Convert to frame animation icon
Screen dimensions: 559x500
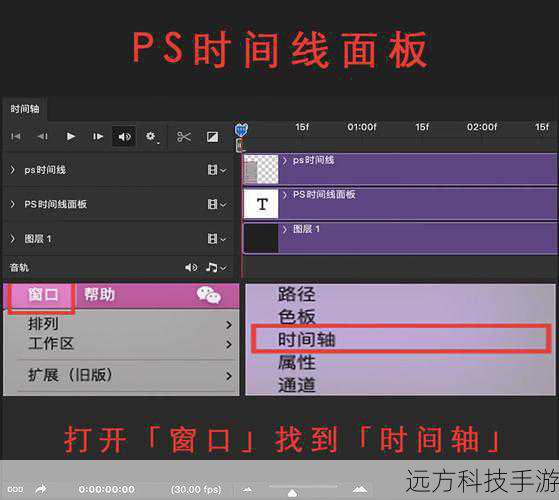(x=15, y=489)
